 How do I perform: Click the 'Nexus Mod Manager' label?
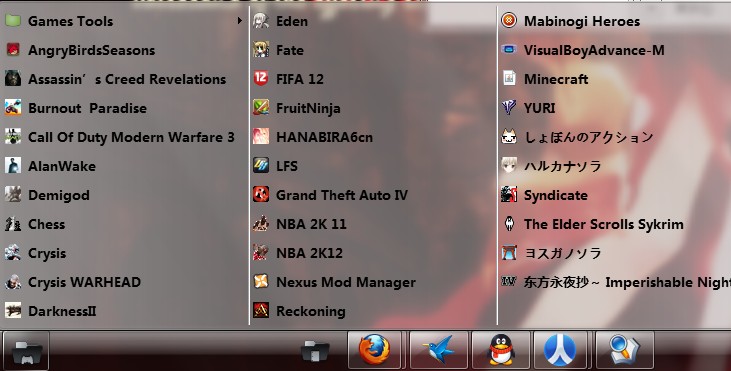(x=345, y=282)
